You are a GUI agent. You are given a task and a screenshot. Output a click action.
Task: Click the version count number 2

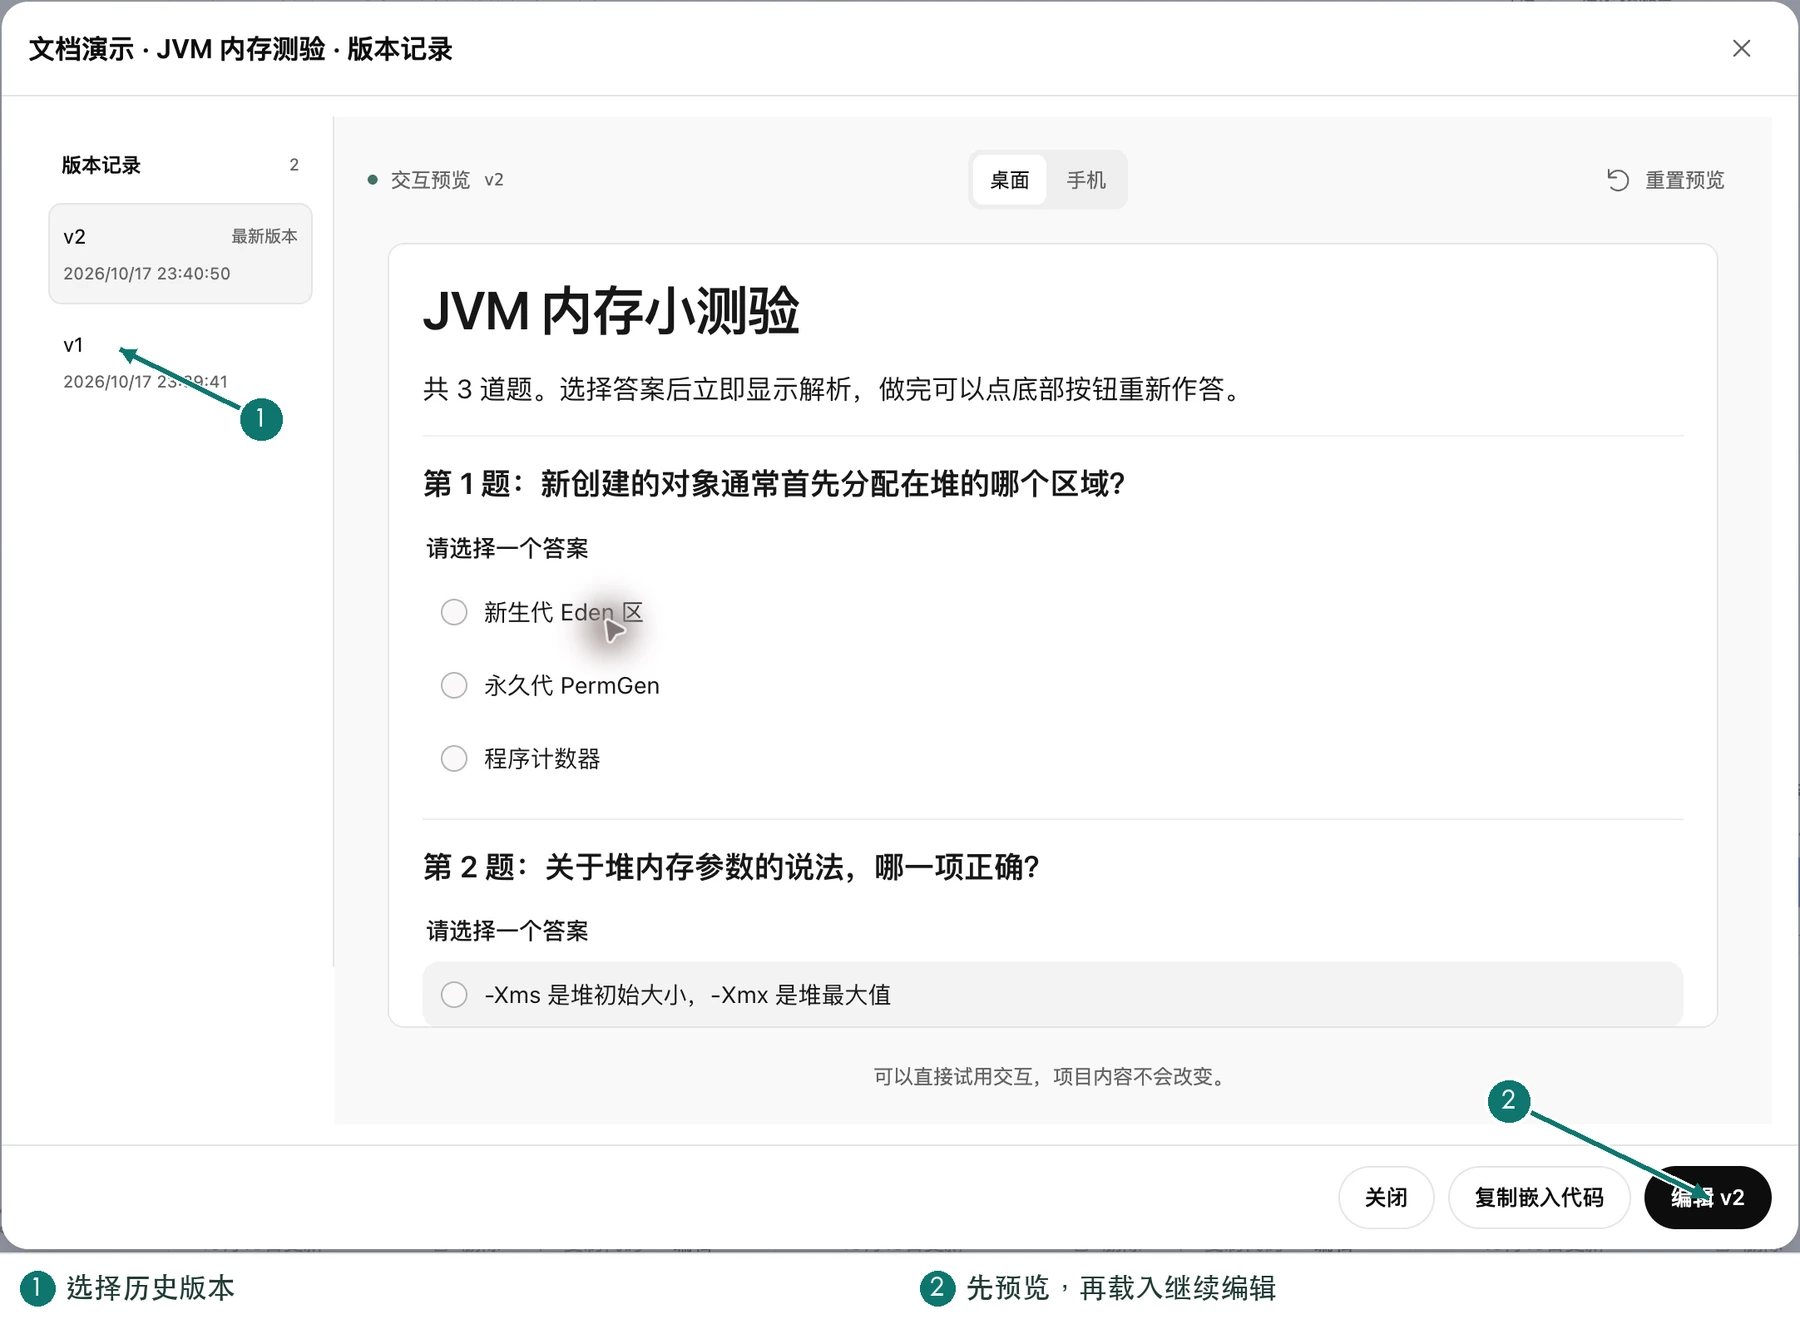[x=294, y=165]
